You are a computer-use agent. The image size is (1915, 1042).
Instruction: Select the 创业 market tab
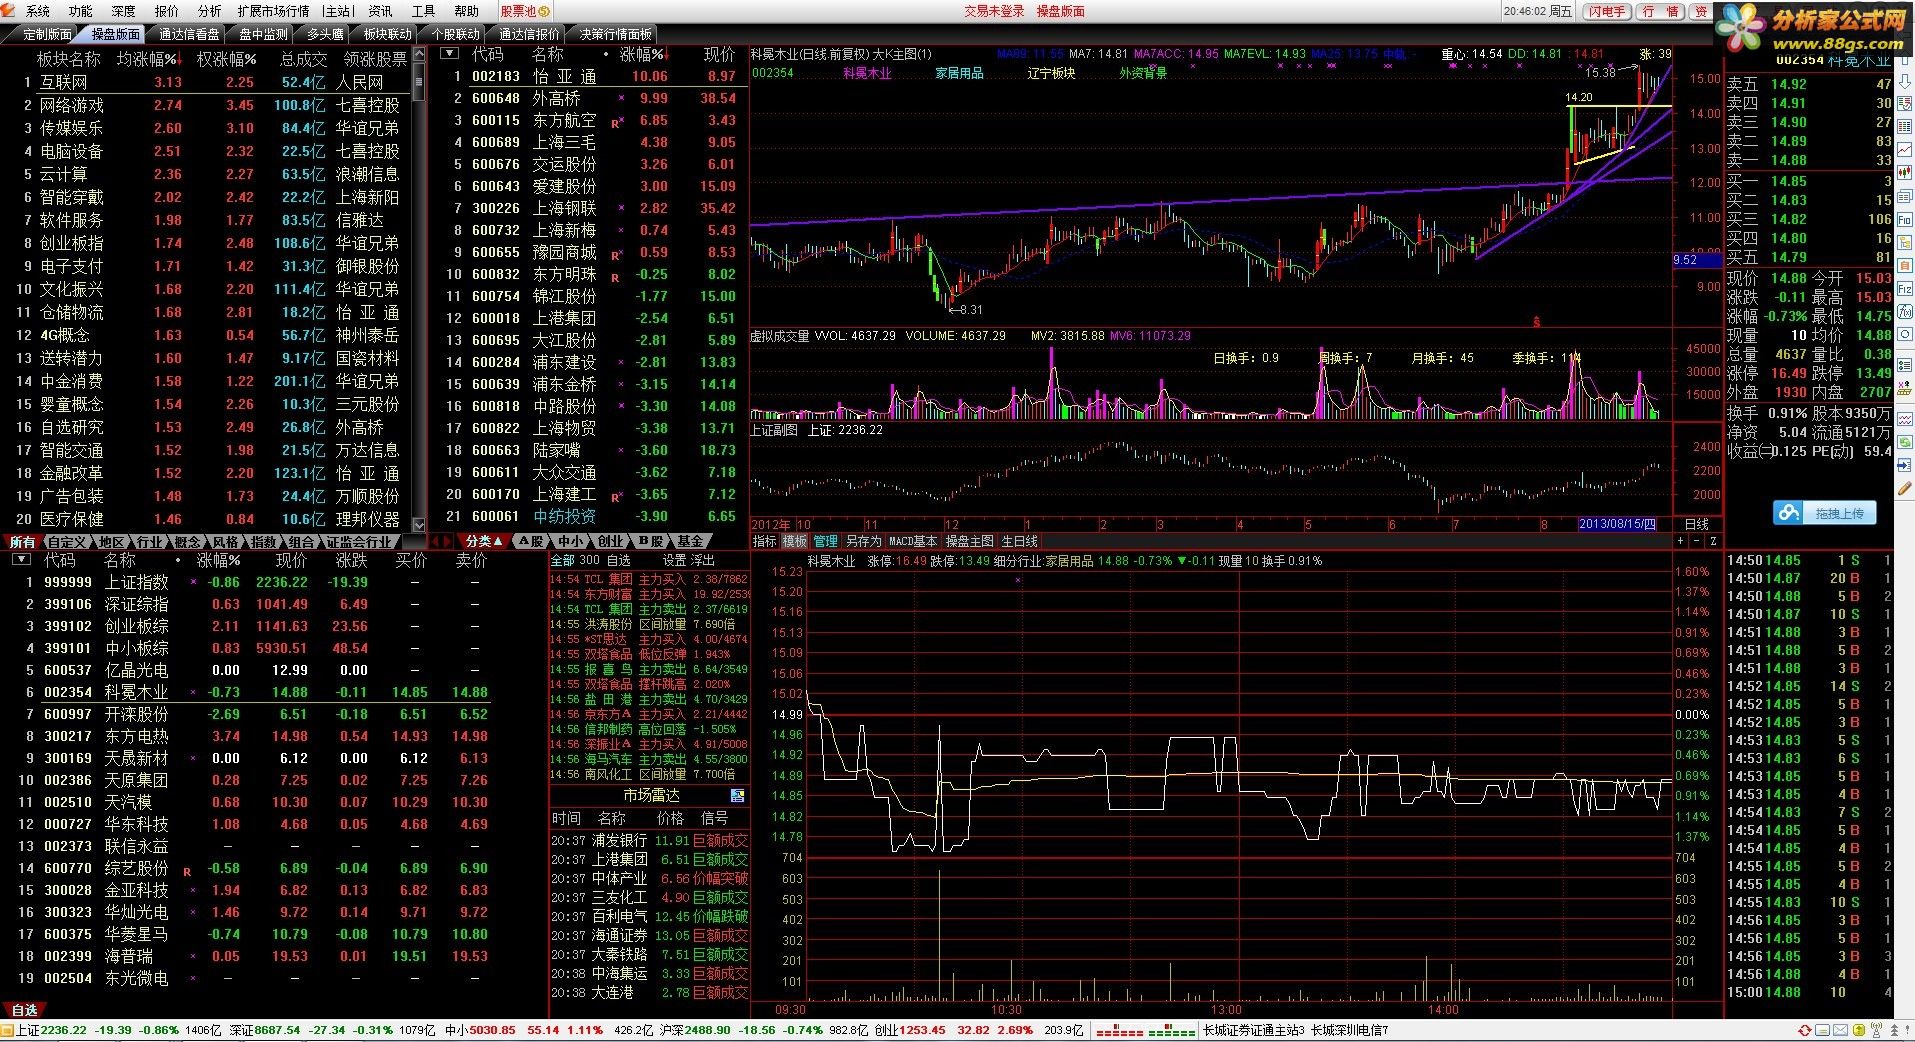(x=610, y=541)
